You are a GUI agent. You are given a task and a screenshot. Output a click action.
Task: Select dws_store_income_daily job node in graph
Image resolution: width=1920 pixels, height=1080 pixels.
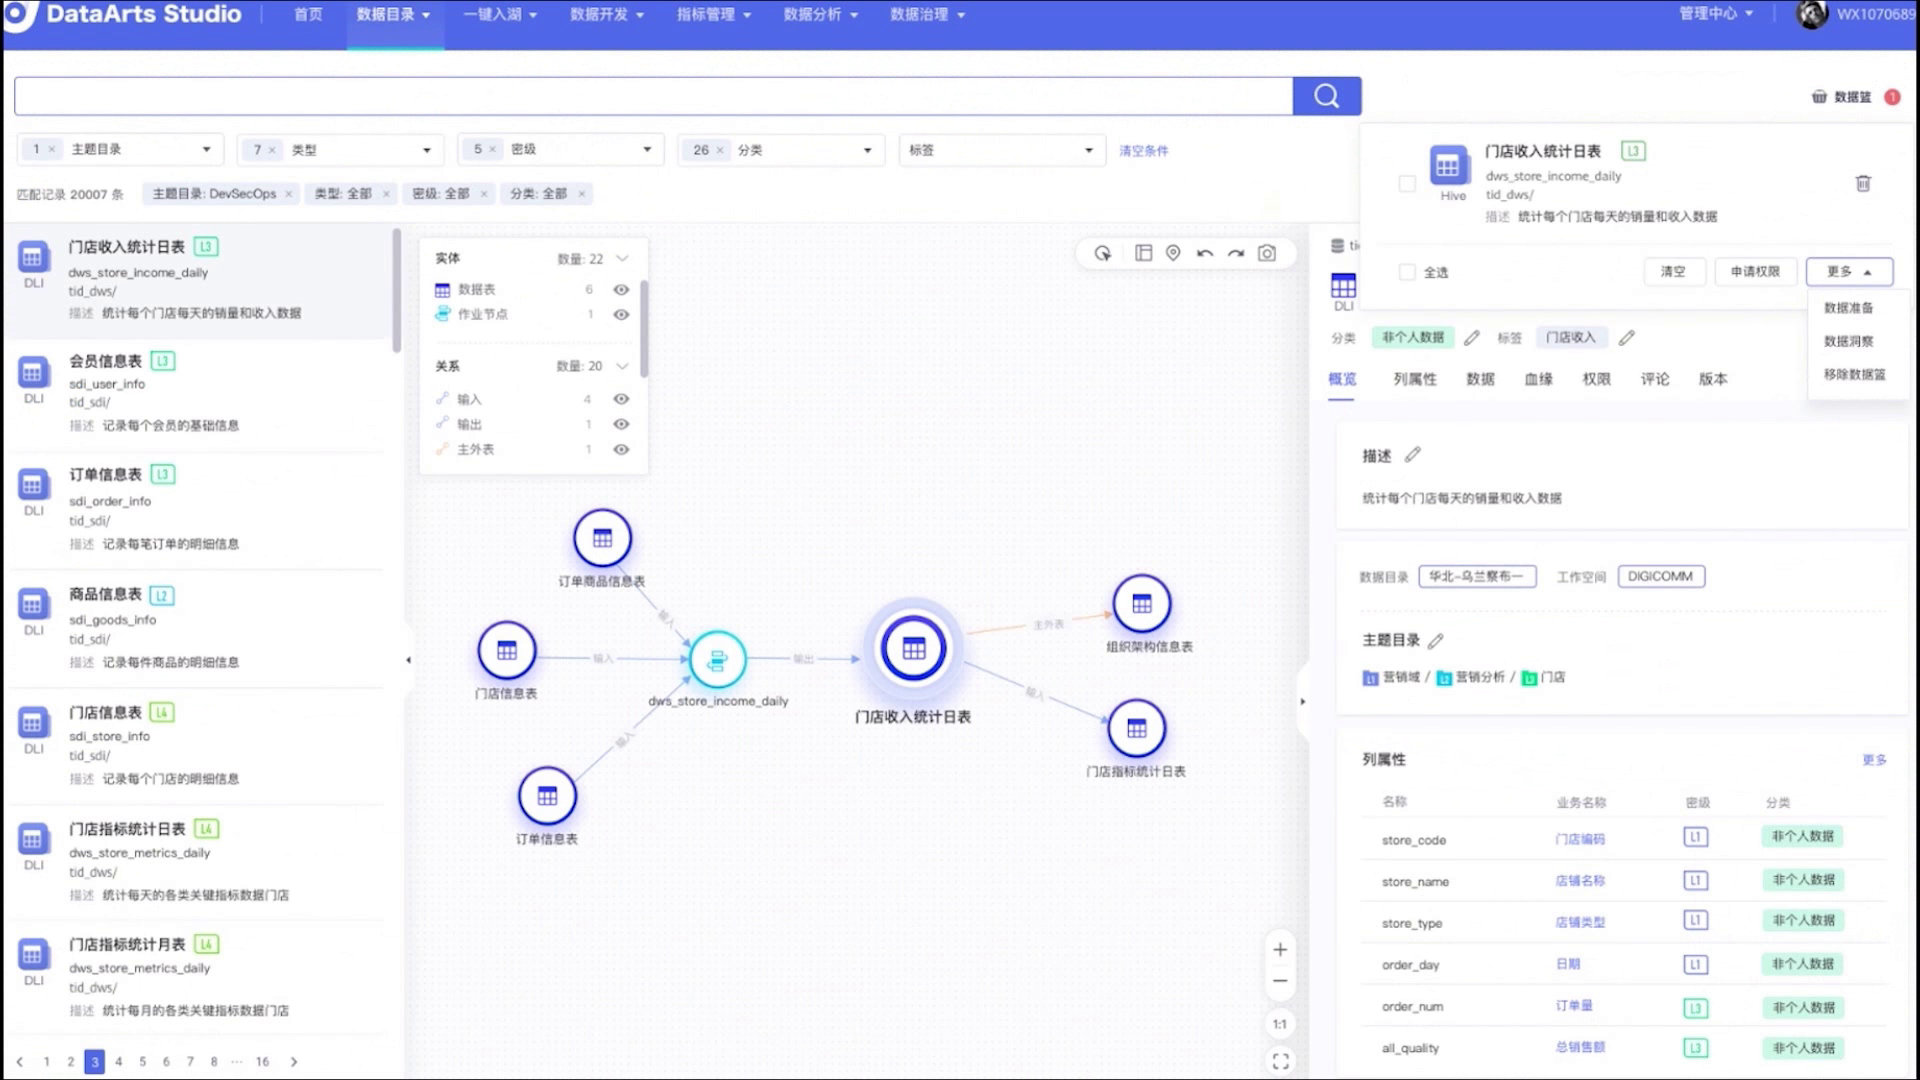[717, 659]
